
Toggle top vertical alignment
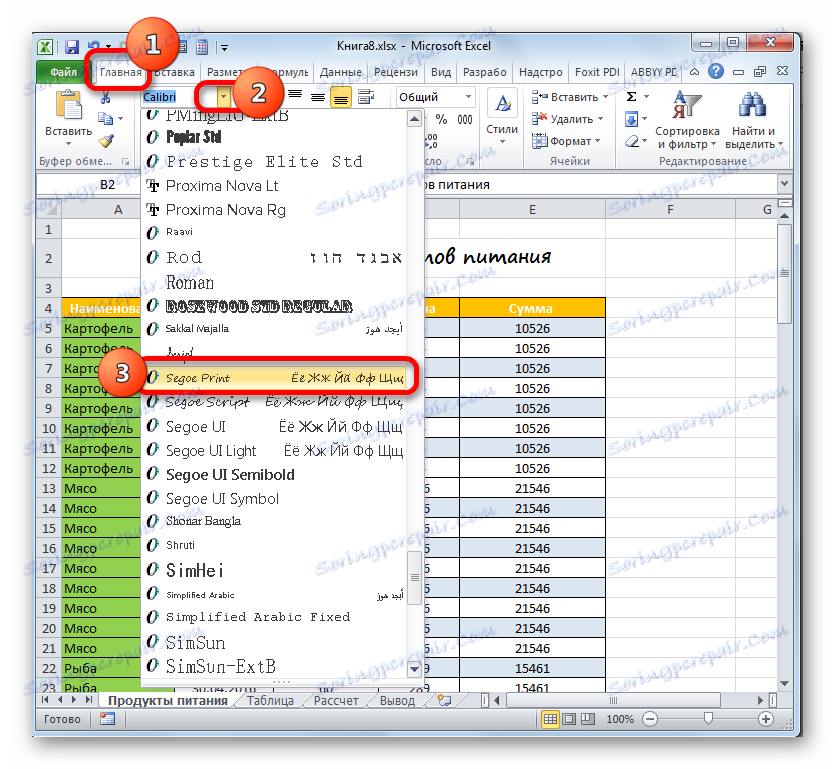[294, 96]
